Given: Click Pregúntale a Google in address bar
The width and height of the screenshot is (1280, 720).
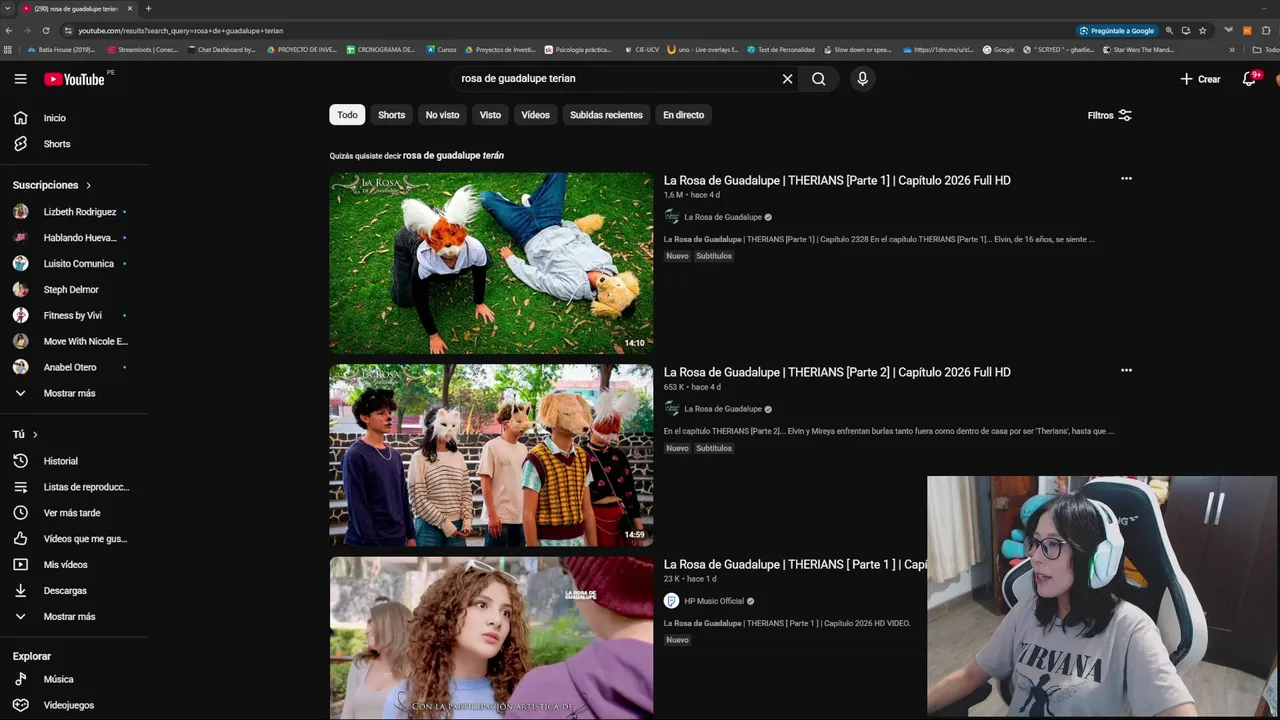Looking at the screenshot, I should tap(1117, 31).
